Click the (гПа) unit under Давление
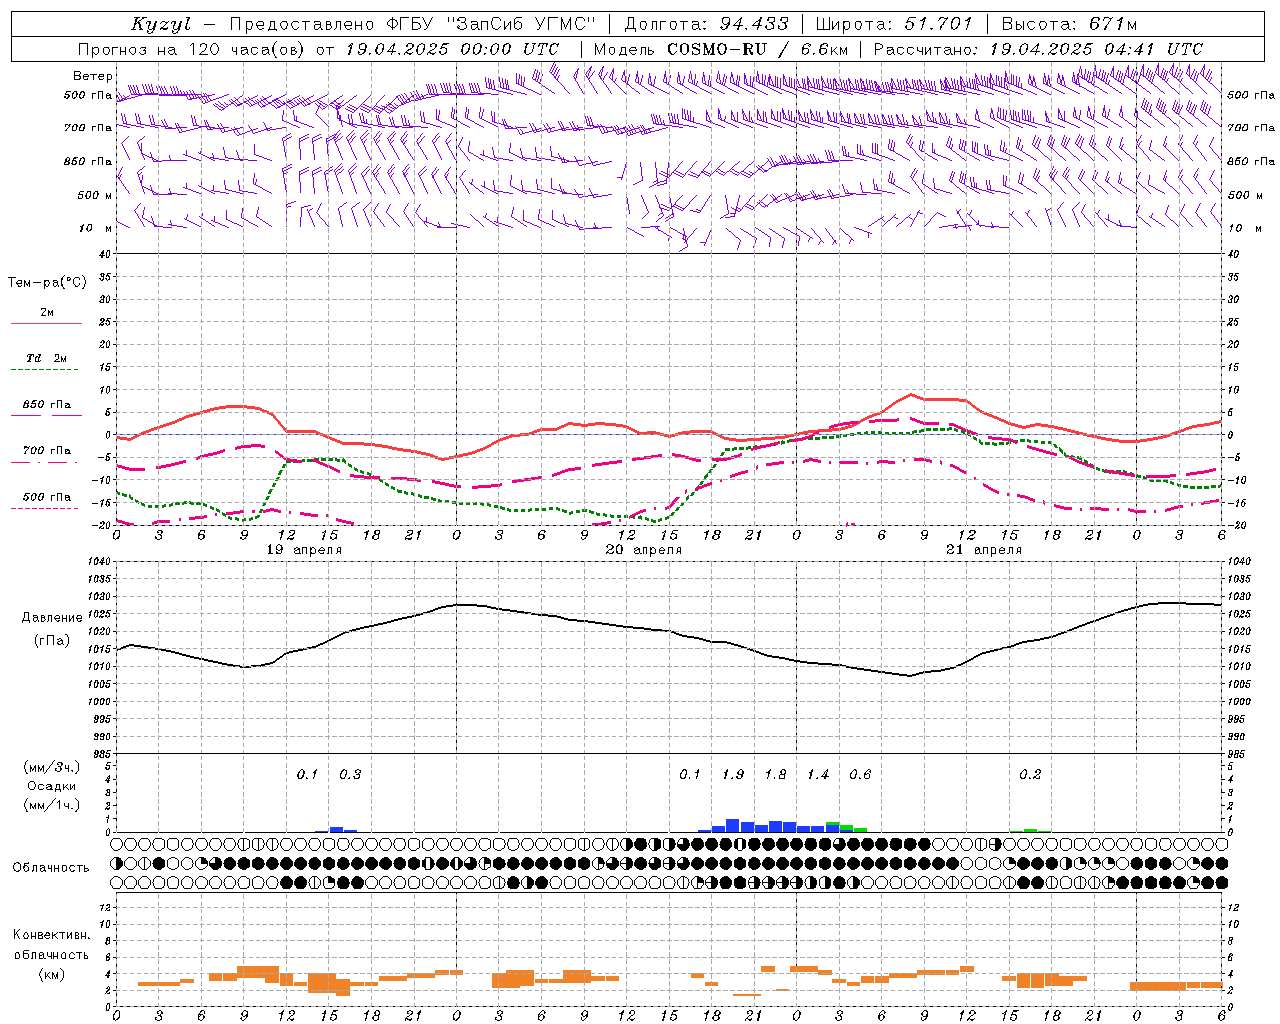Image resolution: width=1280 pixels, height=1024 pixels. pos(50,641)
